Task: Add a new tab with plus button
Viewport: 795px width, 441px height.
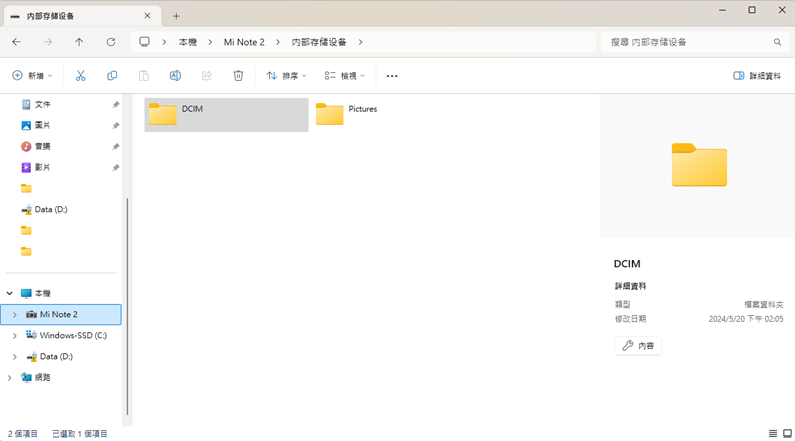Action: tap(176, 16)
